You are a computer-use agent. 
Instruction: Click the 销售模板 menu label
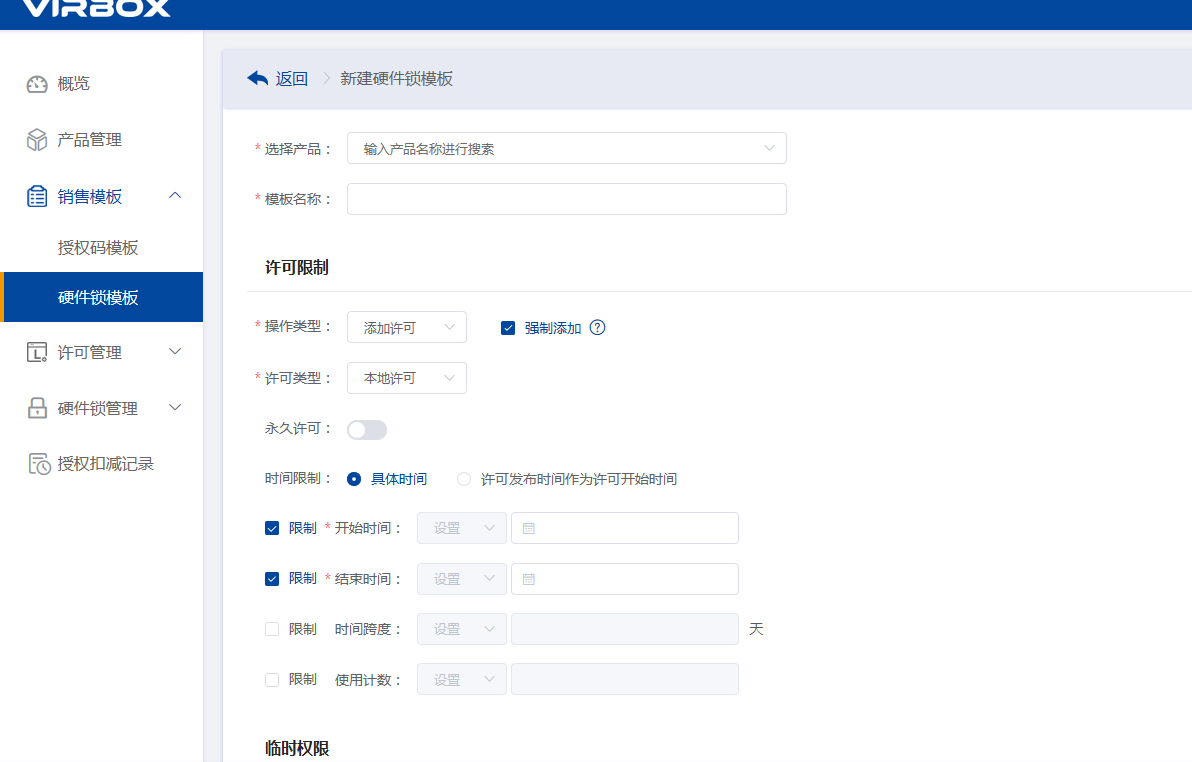90,197
